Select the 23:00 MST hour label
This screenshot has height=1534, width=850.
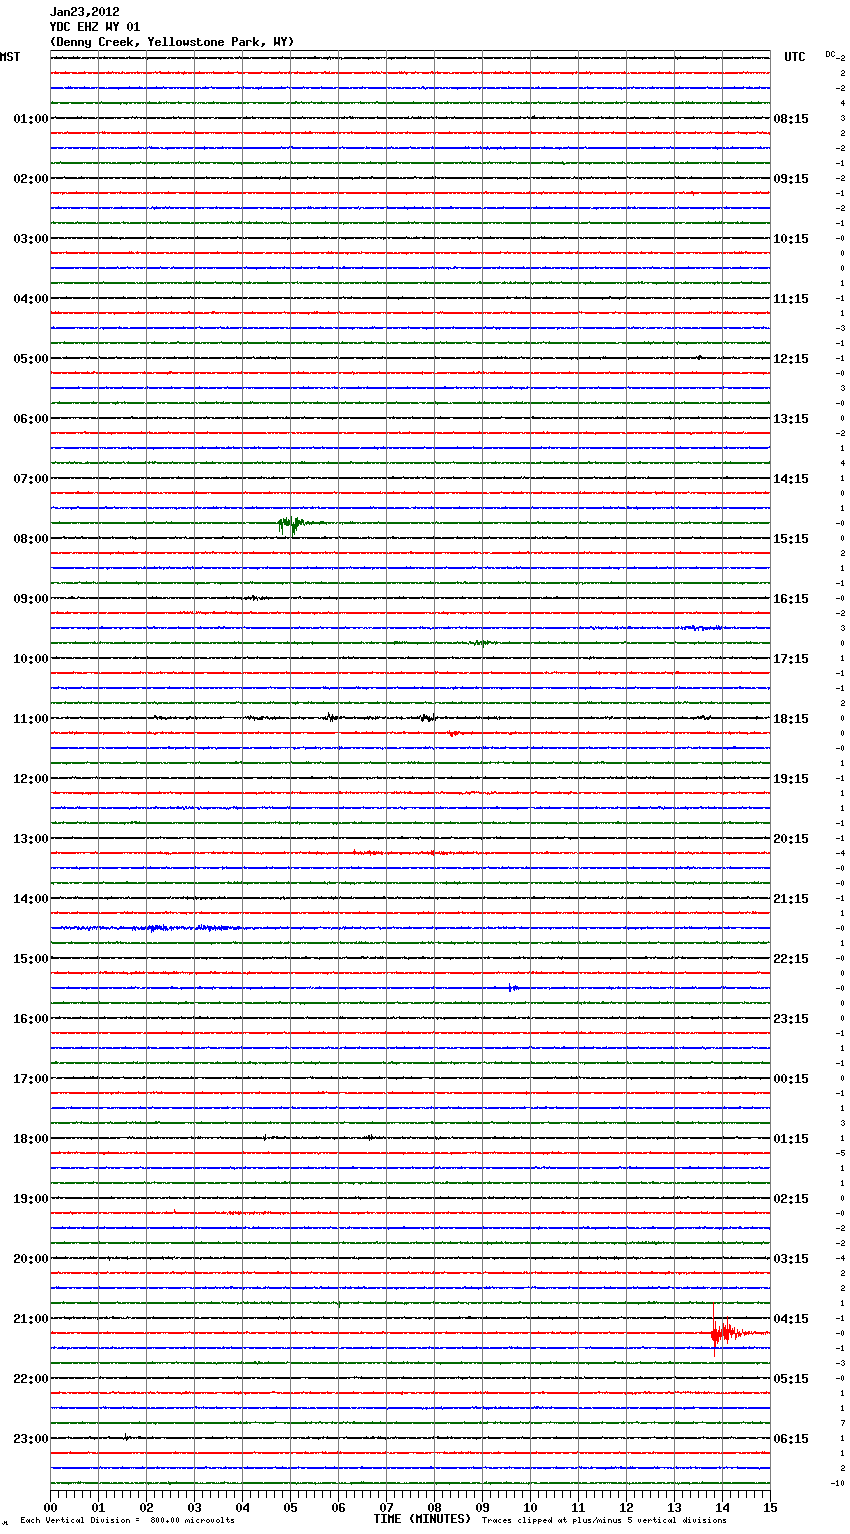click(31, 1439)
